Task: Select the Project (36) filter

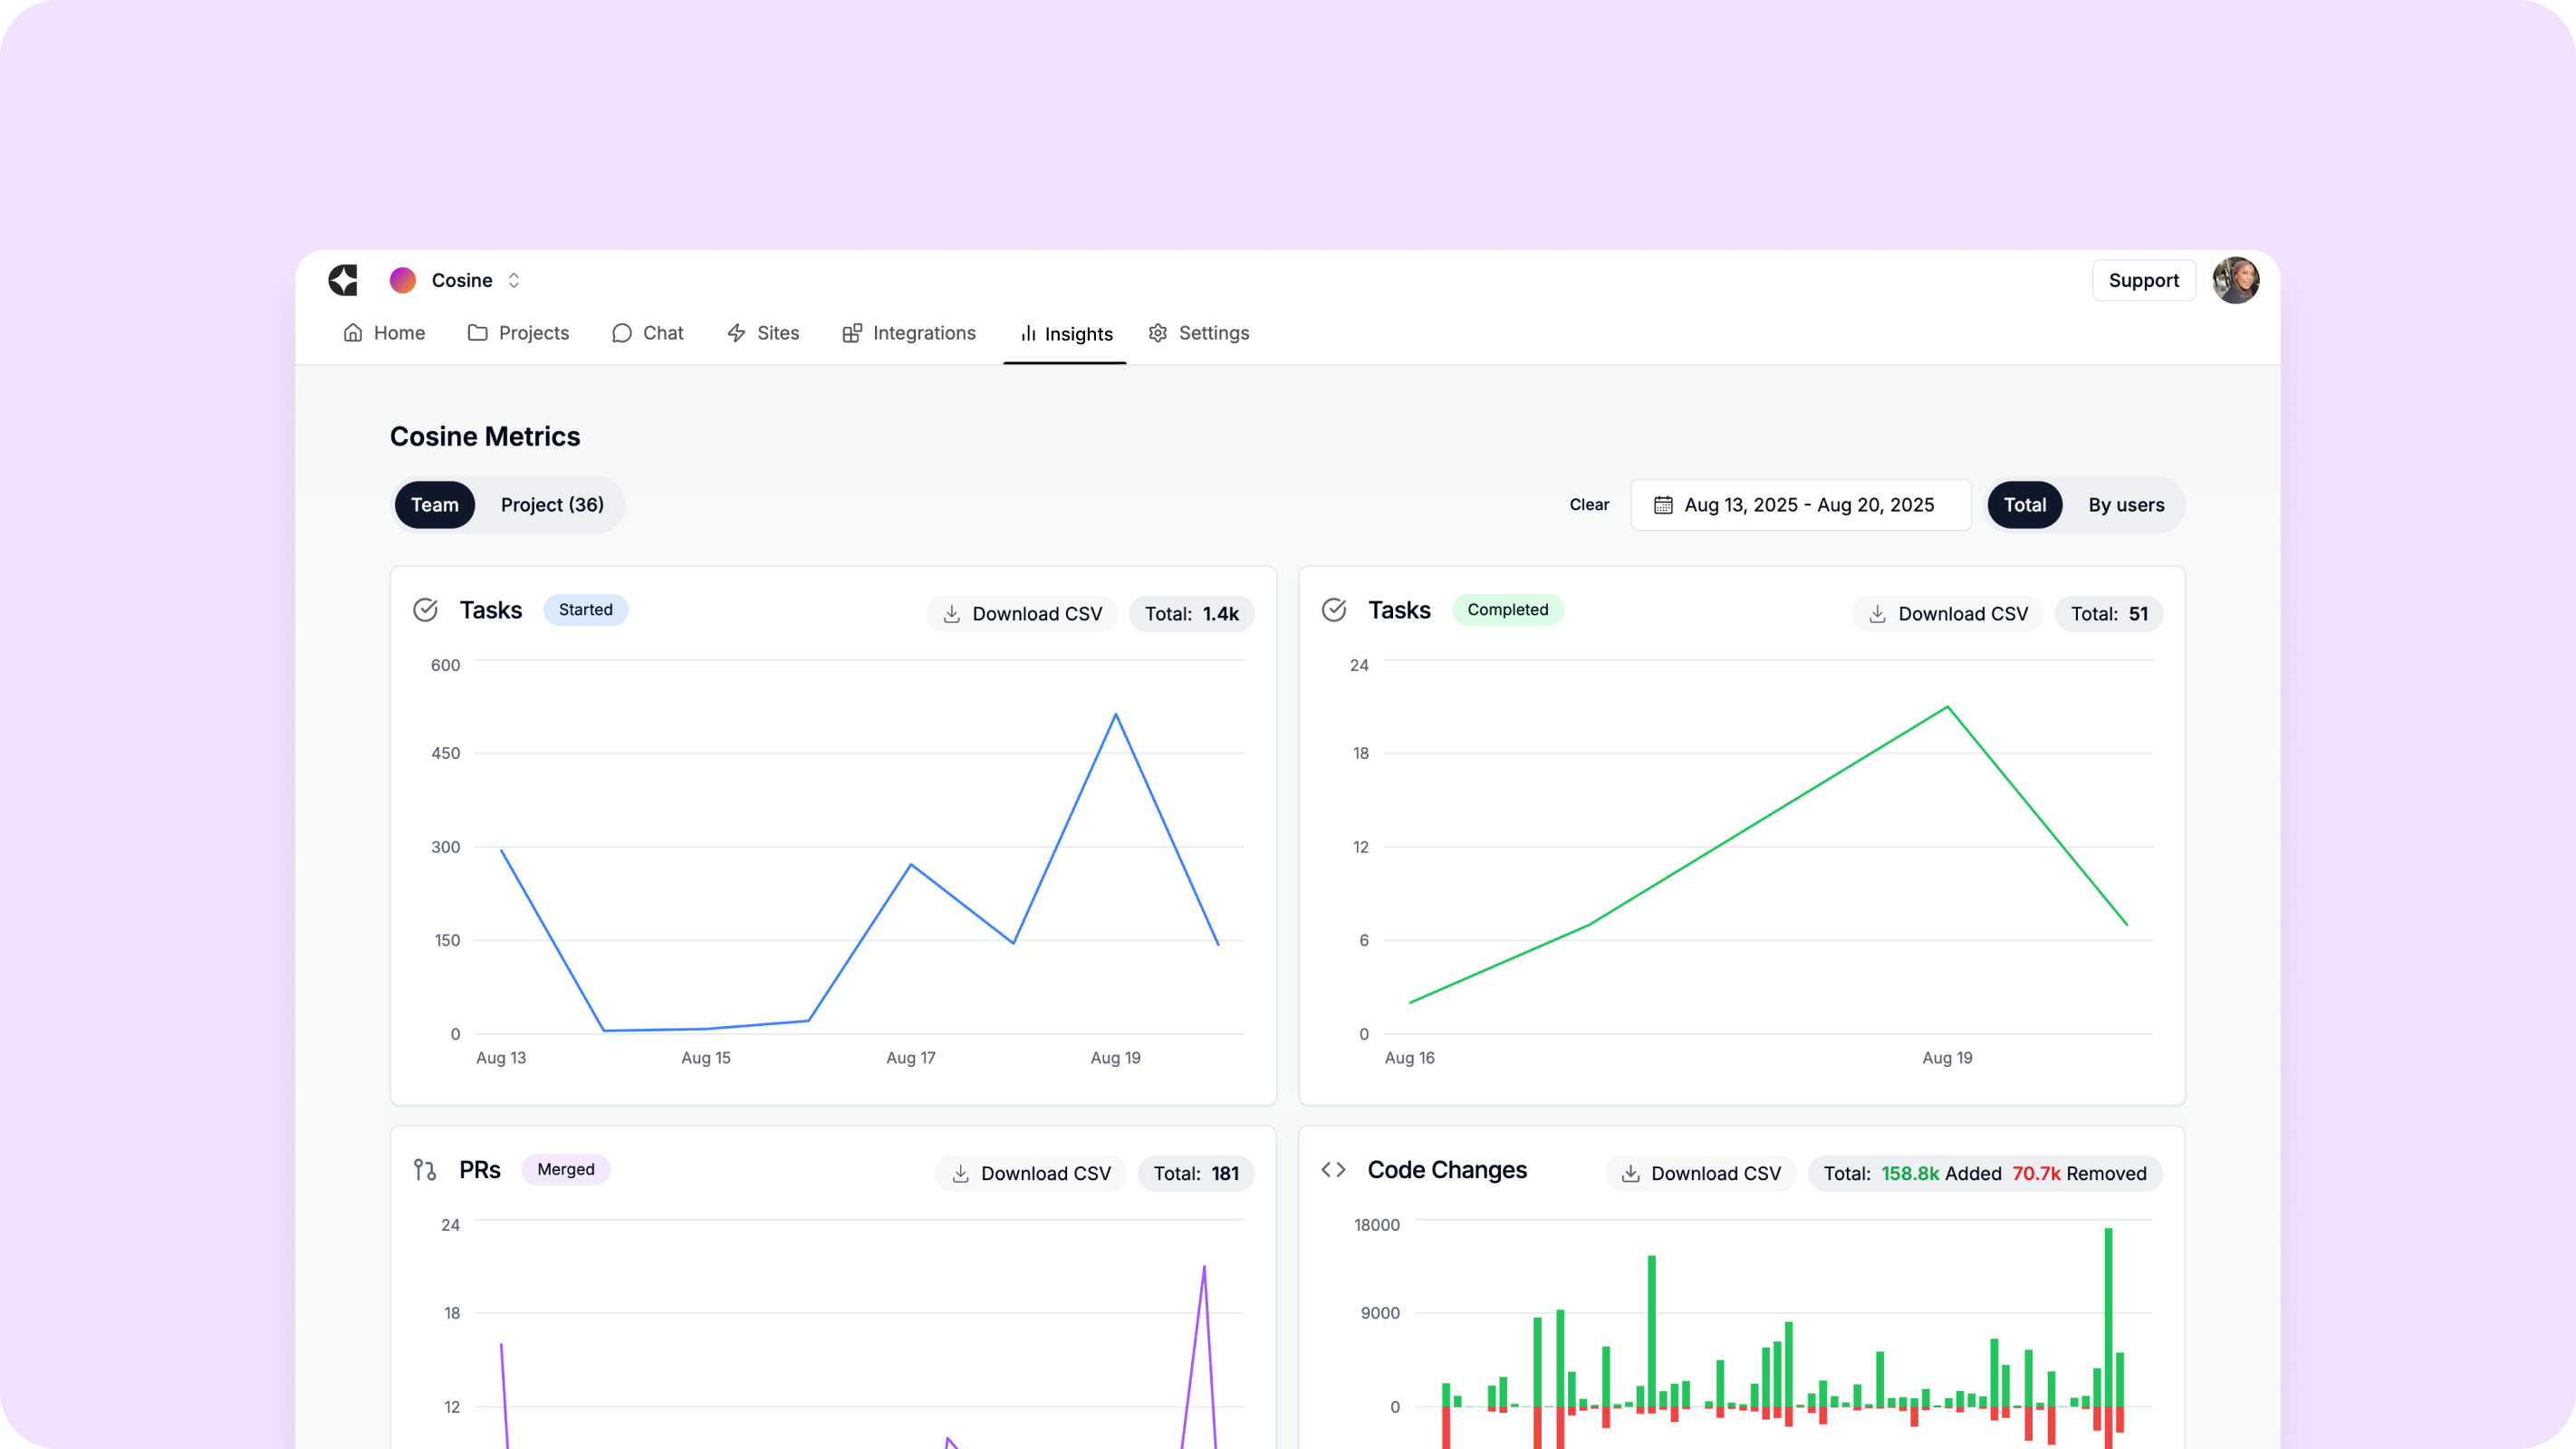Action: point(551,505)
